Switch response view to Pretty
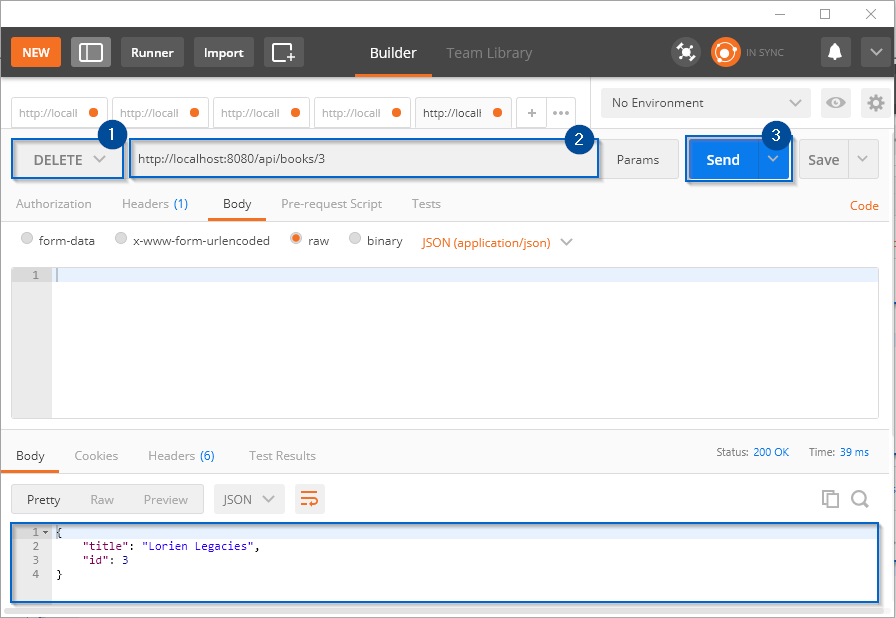Screen dimensions: 896x618 tap(43, 500)
